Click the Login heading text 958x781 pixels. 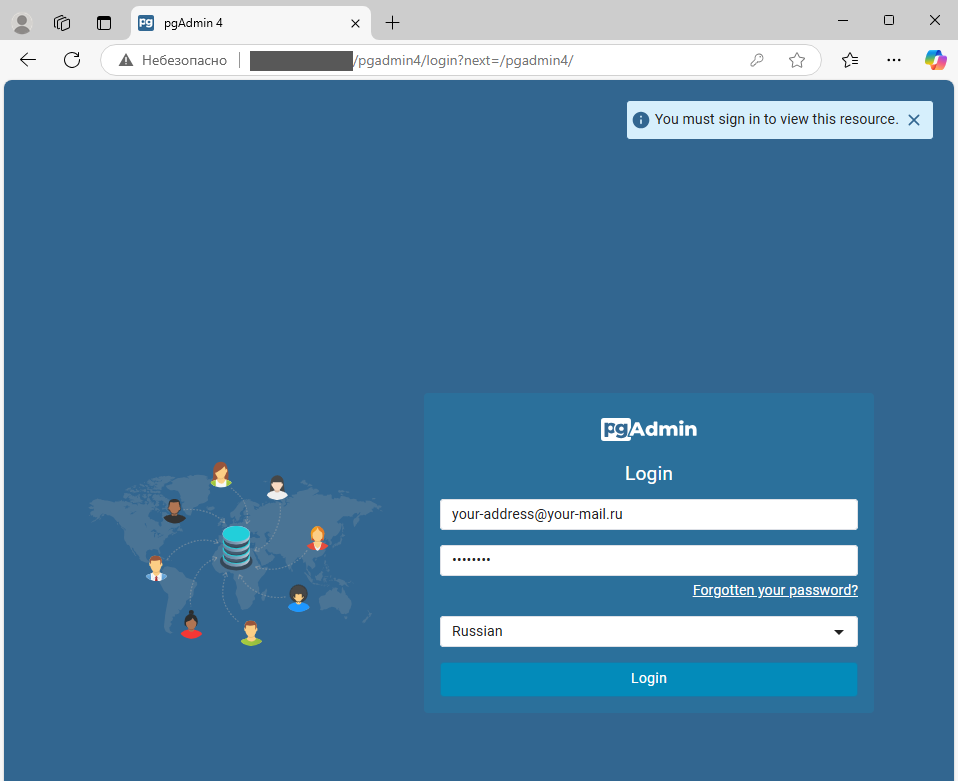[x=649, y=474]
